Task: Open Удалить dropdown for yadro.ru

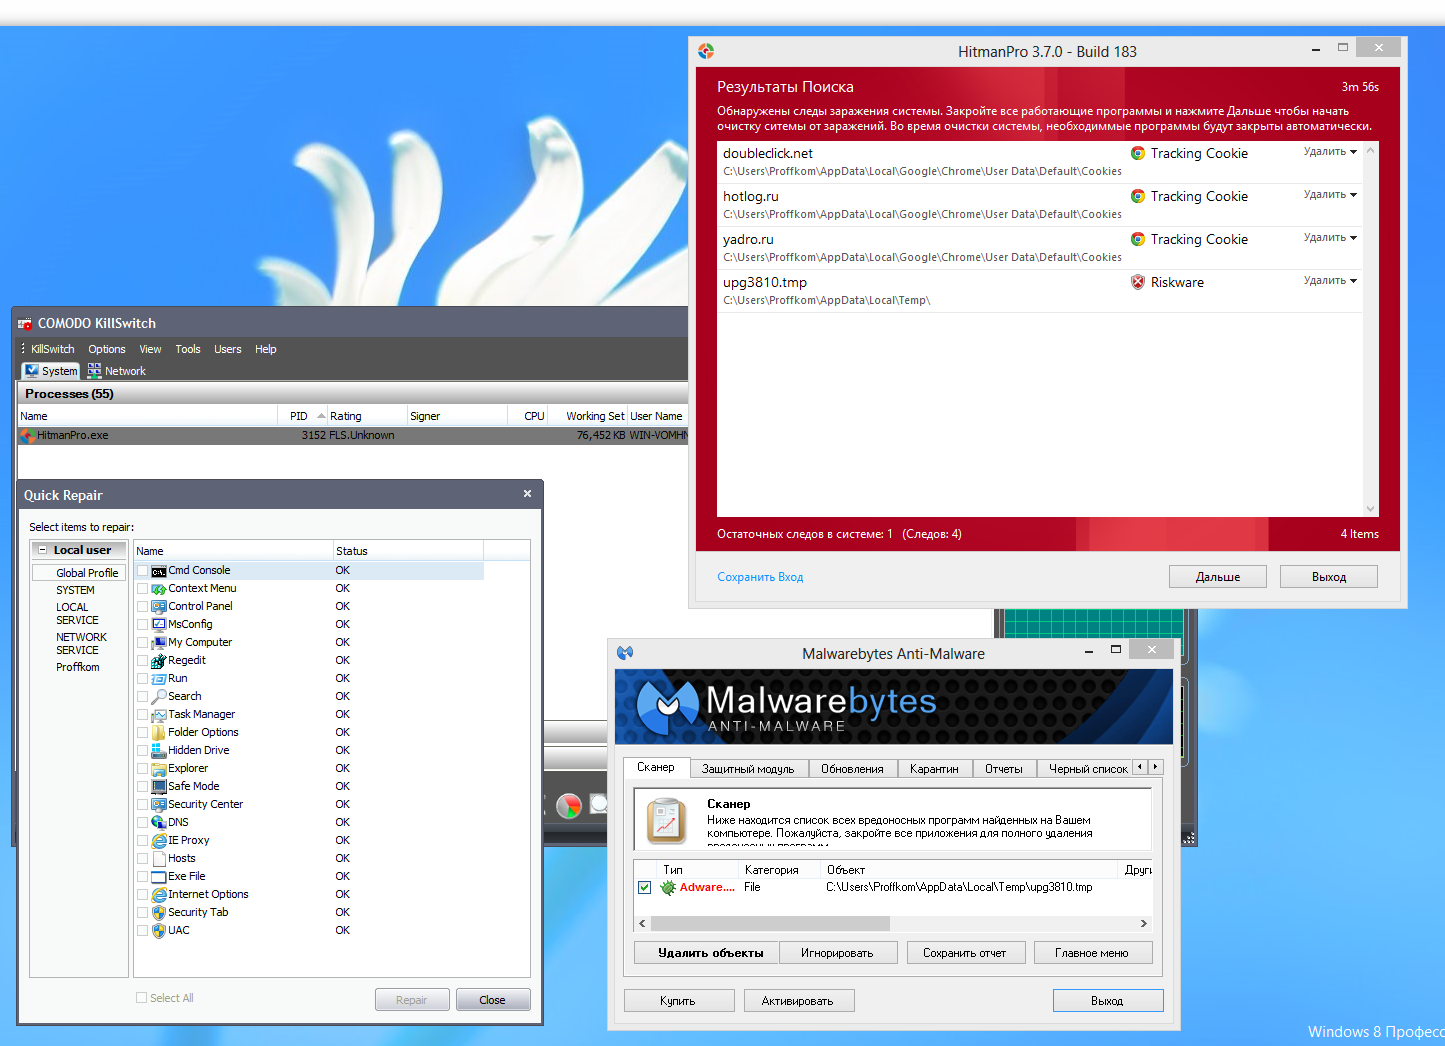Action: click(x=1330, y=238)
